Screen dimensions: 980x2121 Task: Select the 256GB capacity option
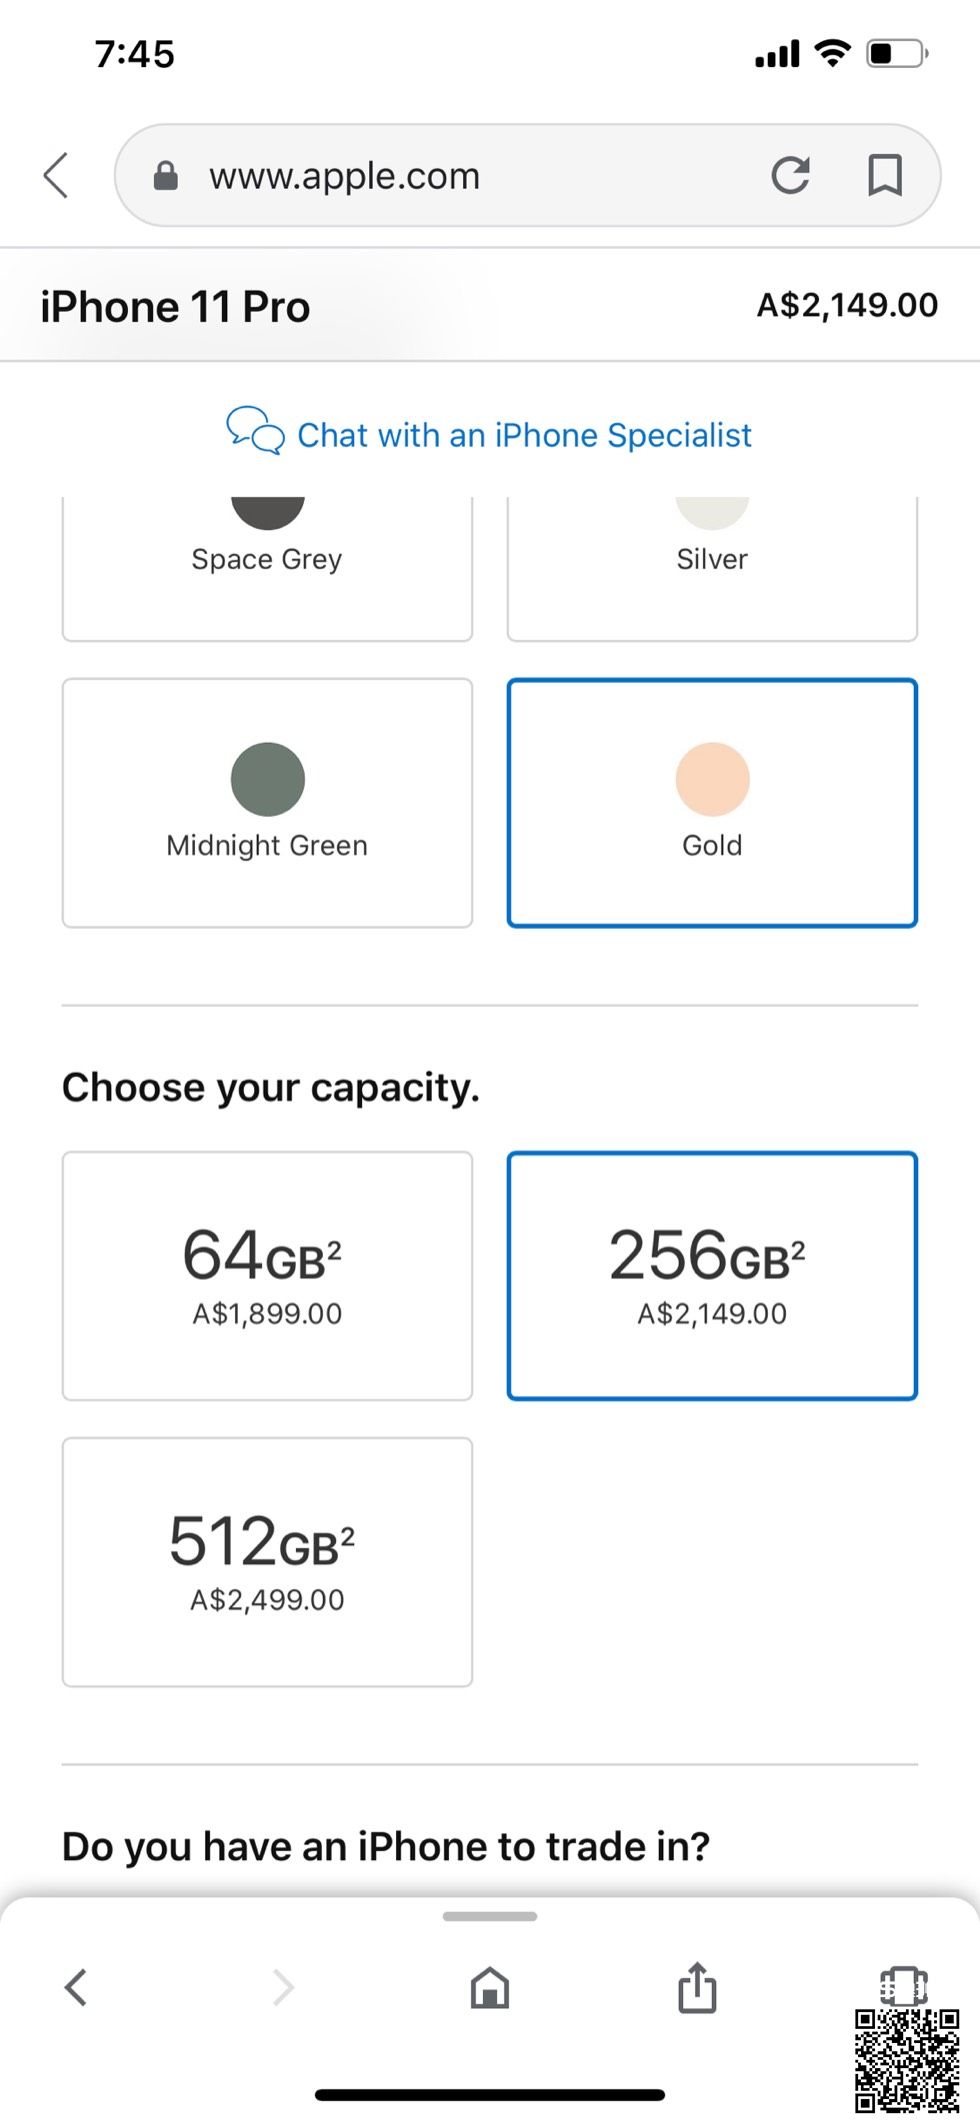point(712,1275)
